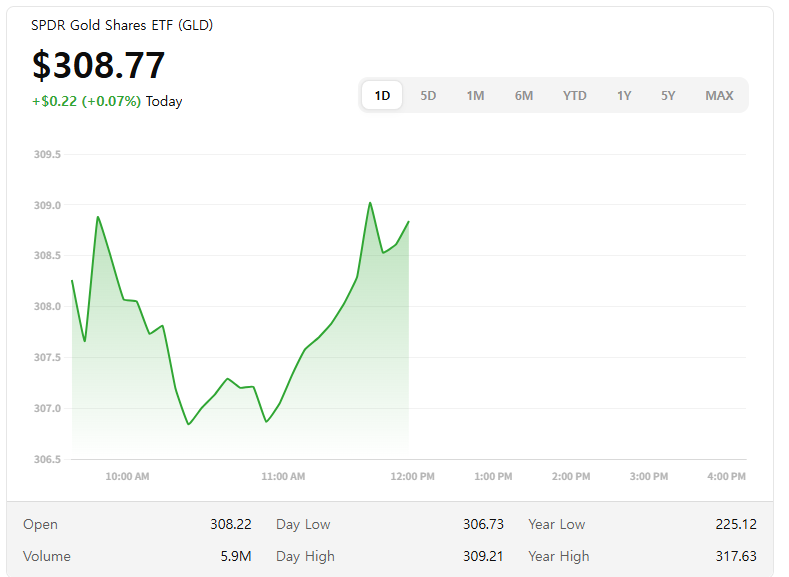Click the 3:00 PM axis label
This screenshot has width=789, height=577.
649,476
